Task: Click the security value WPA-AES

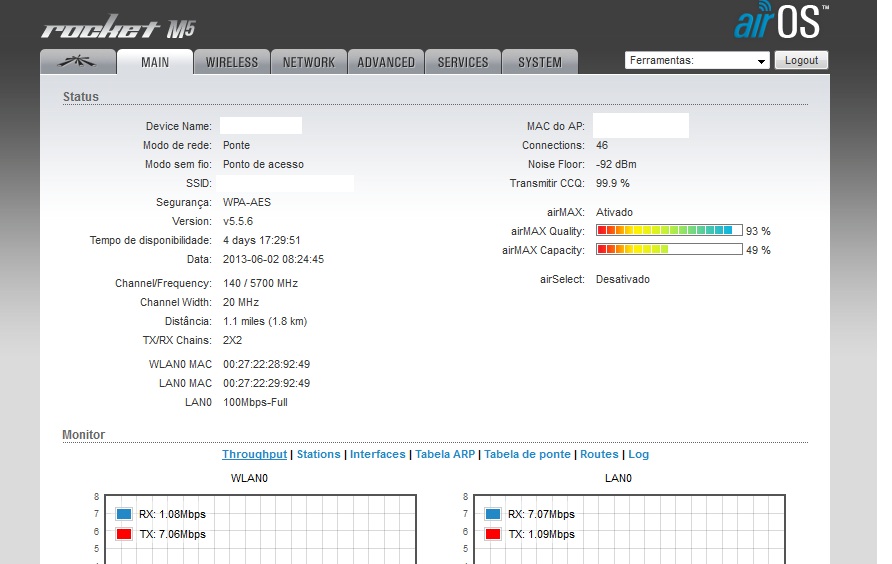Action: click(x=247, y=203)
